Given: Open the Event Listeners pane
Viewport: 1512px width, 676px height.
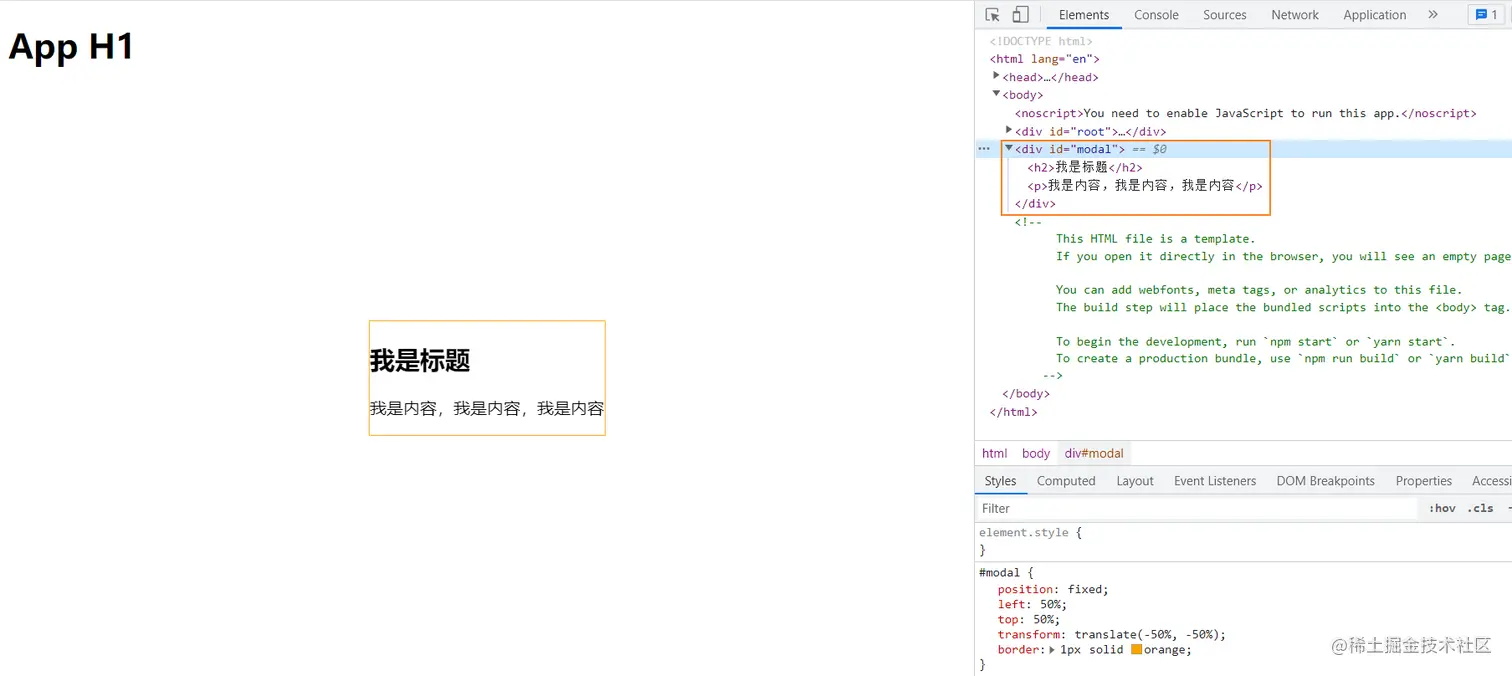Looking at the screenshot, I should tap(1215, 481).
